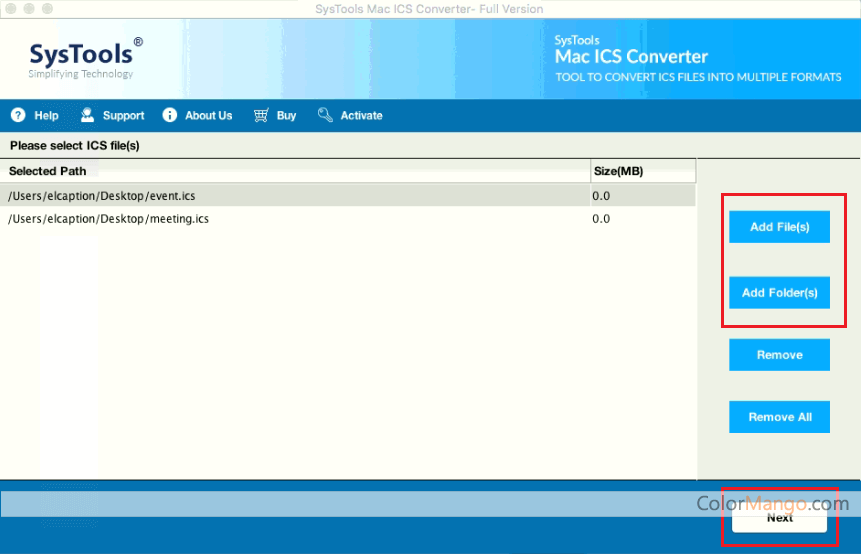
Task: Click the Help question mark icon
Action: pyautogui.click(x=18, y=115)
